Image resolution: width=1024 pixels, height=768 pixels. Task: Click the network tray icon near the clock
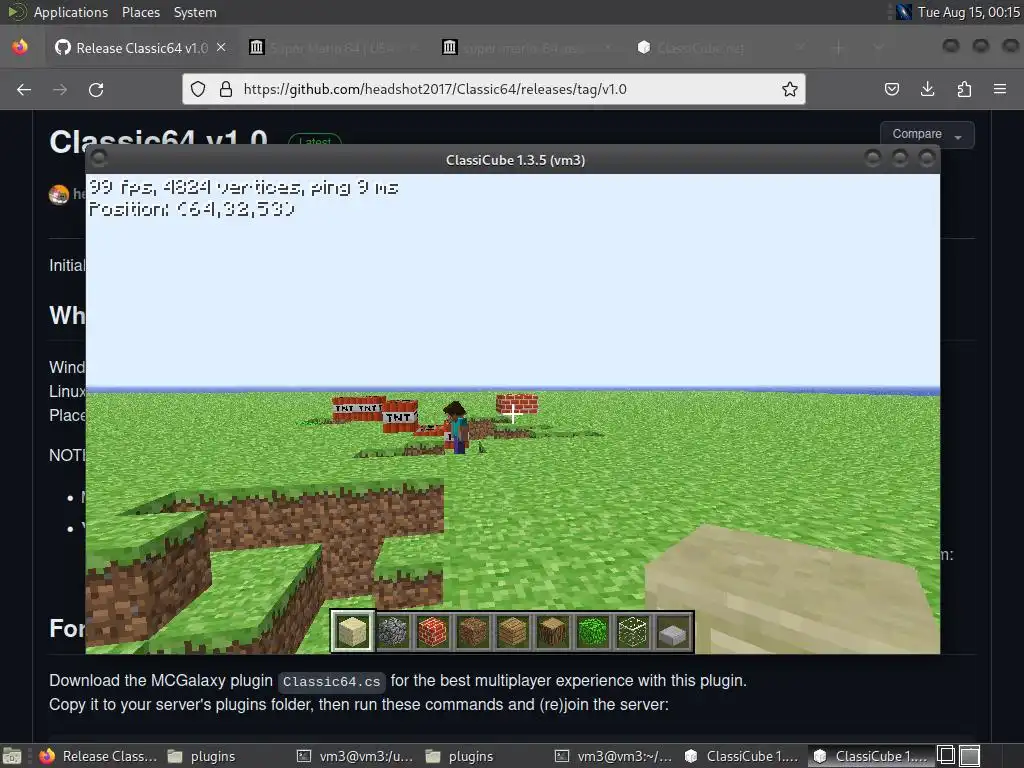(x=904, y=12)
